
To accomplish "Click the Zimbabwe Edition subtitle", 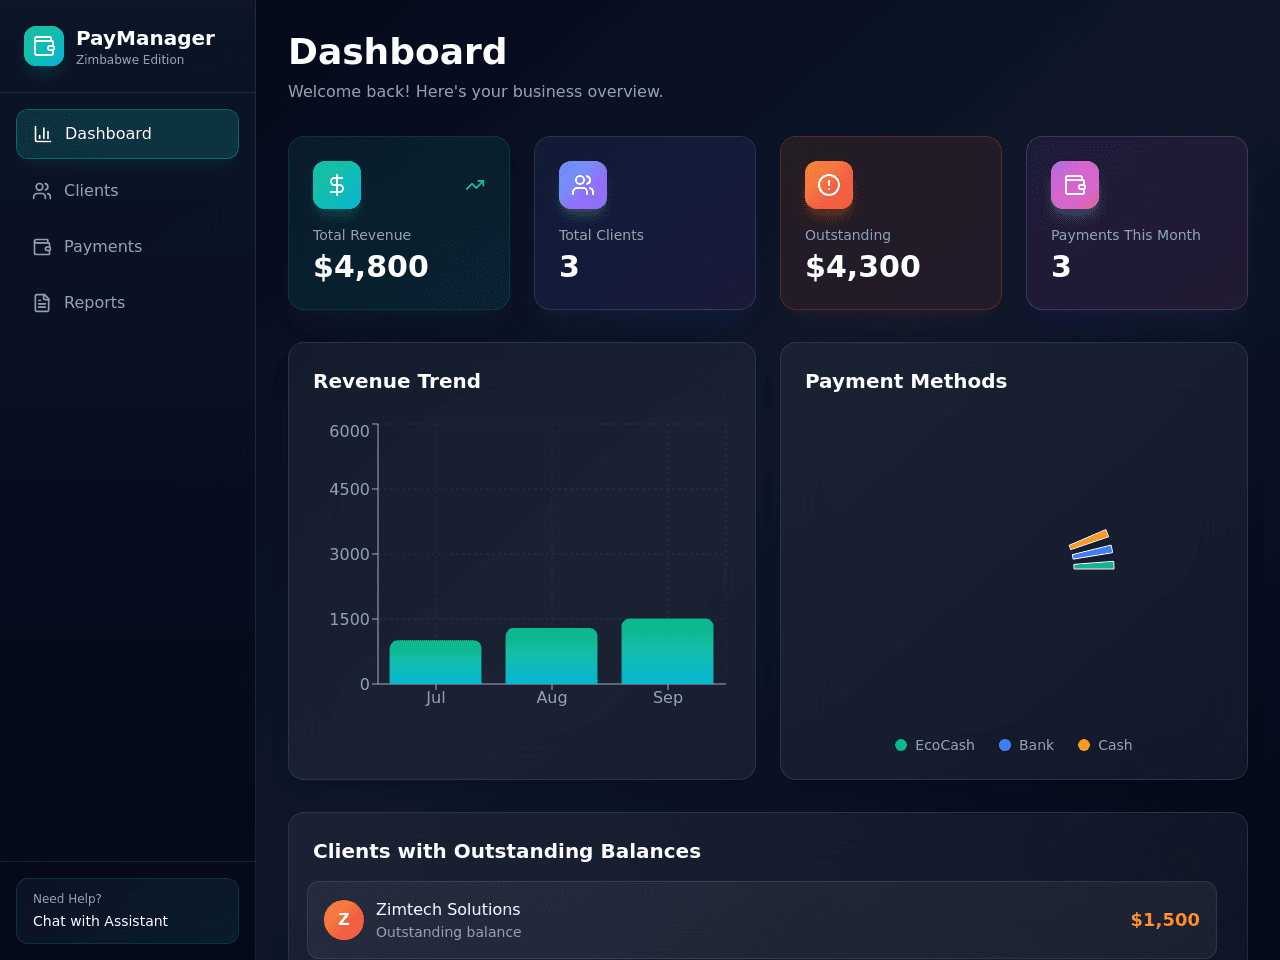I will 130,60.
